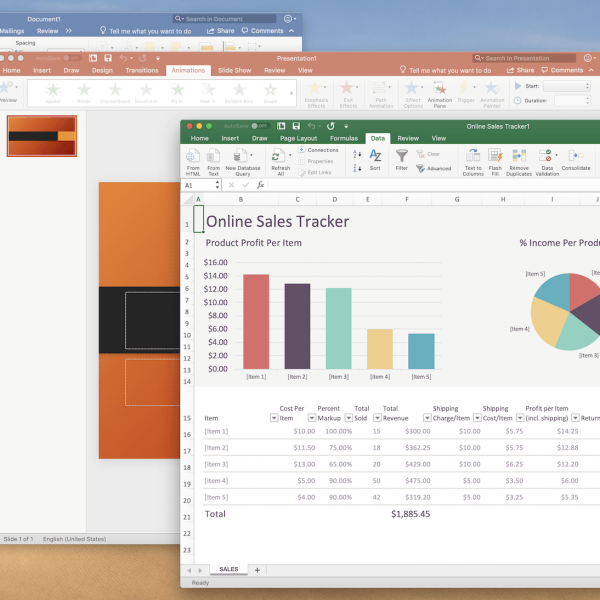Click Refresh All icon in Excel
The height and width of the screenshot is (600, 600).
[x=278, y=156]
